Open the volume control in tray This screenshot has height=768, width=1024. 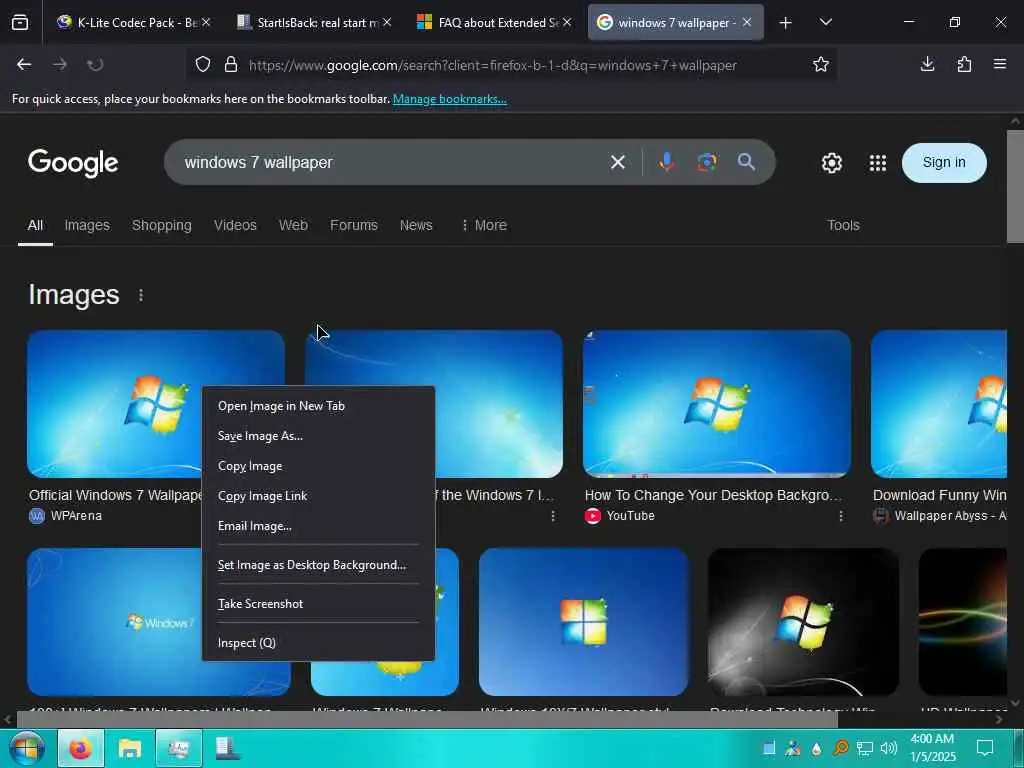[888, 748]
